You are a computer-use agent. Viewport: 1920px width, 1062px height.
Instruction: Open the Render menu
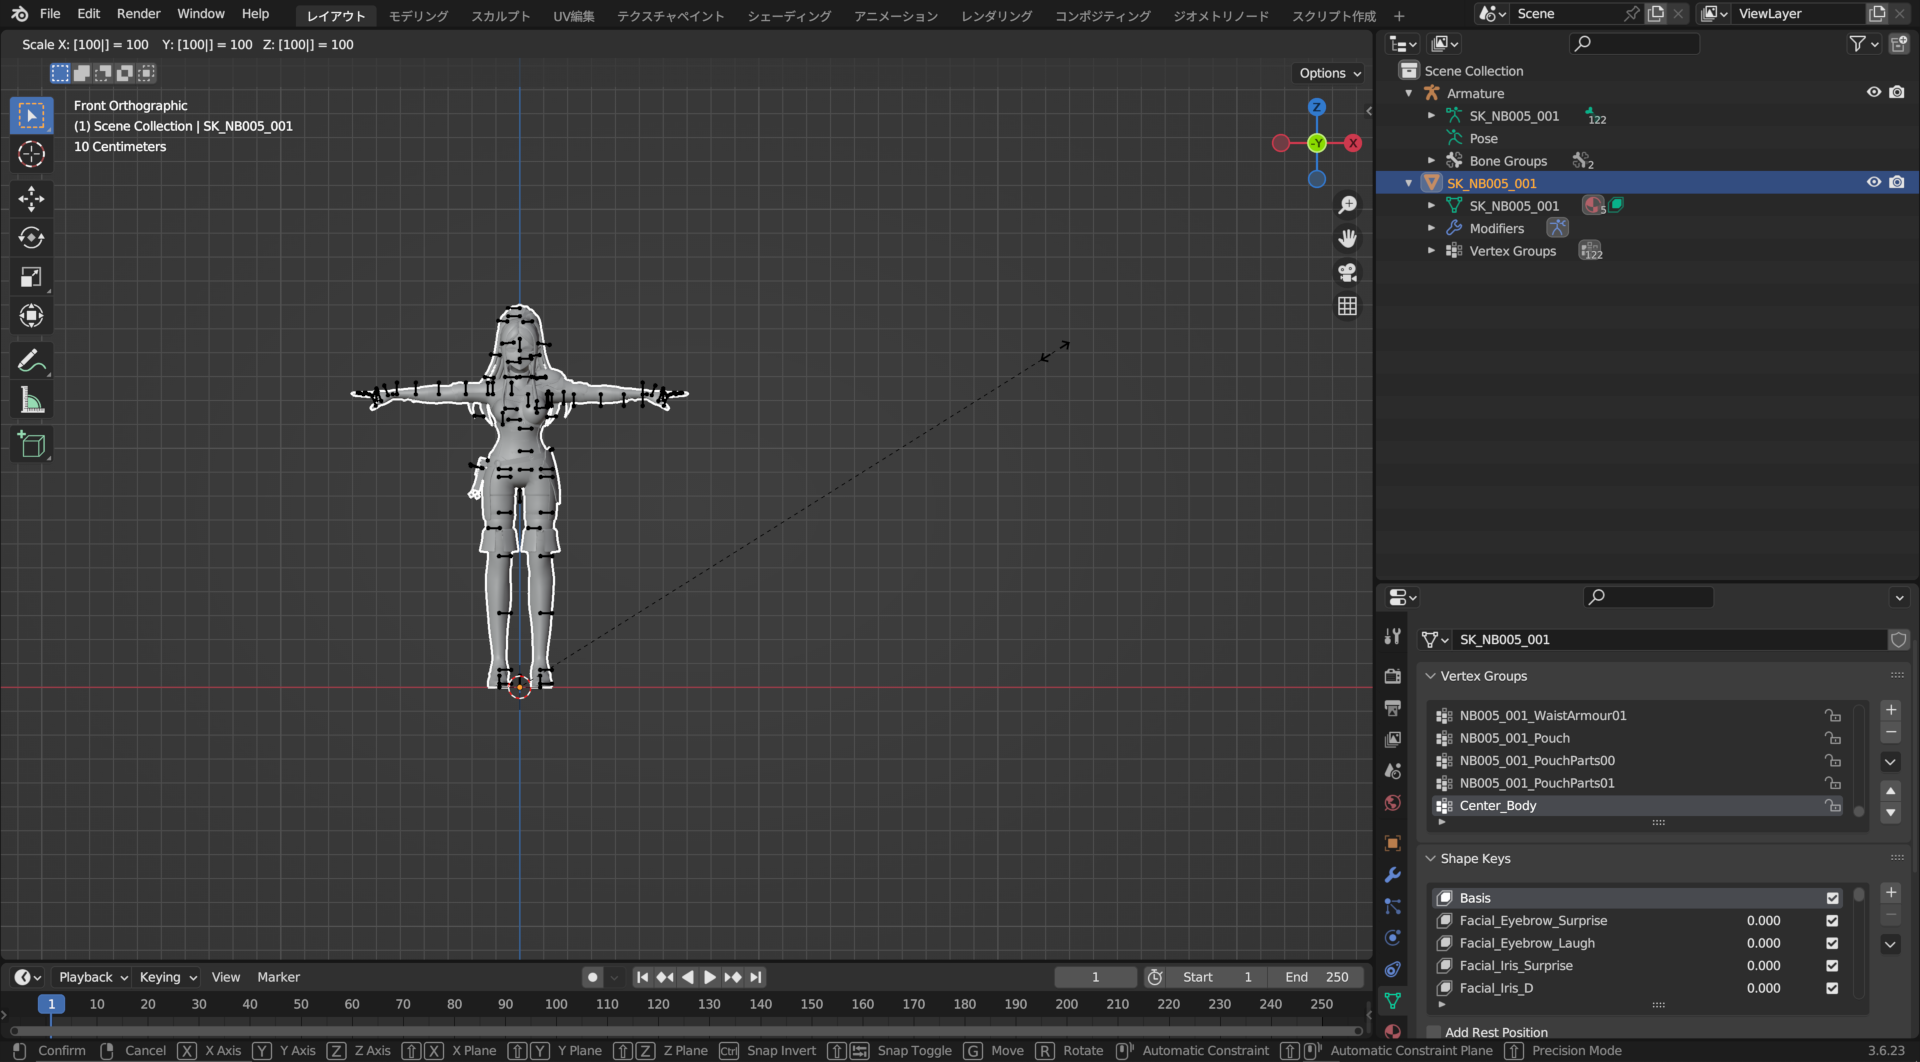pyautogui.click(x=138, y=14)
